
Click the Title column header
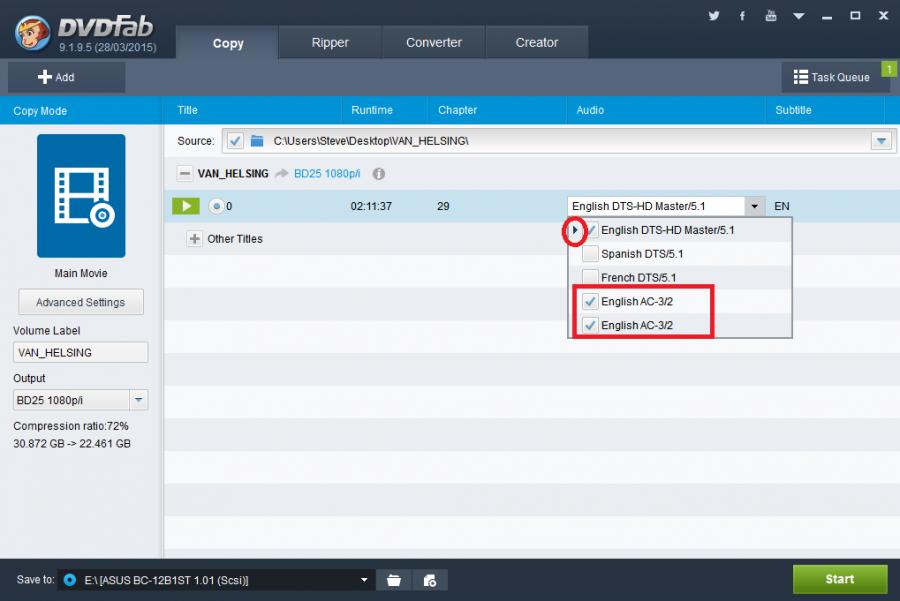pos(187,110)
